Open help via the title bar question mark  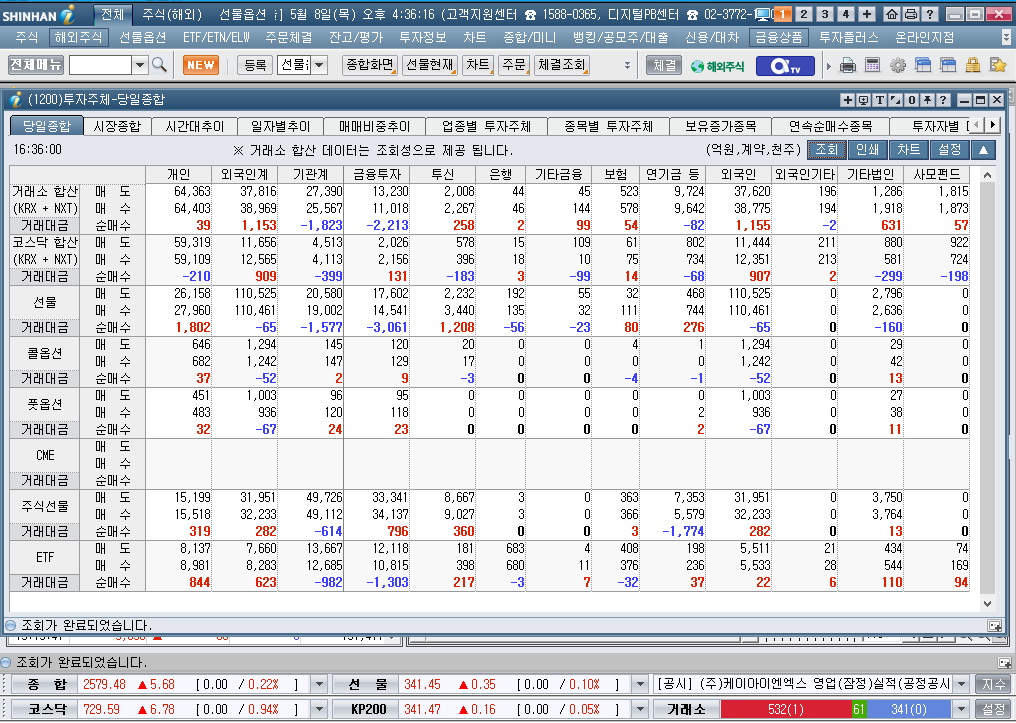(x=930, y=14)
